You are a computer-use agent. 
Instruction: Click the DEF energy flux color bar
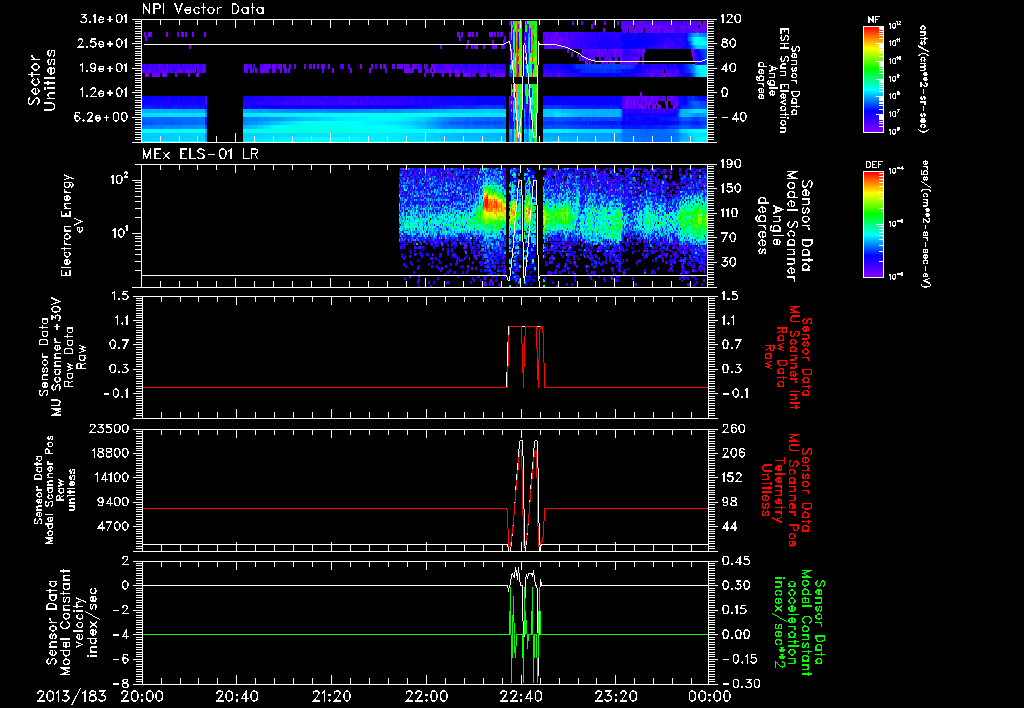(x=874, y=224)
